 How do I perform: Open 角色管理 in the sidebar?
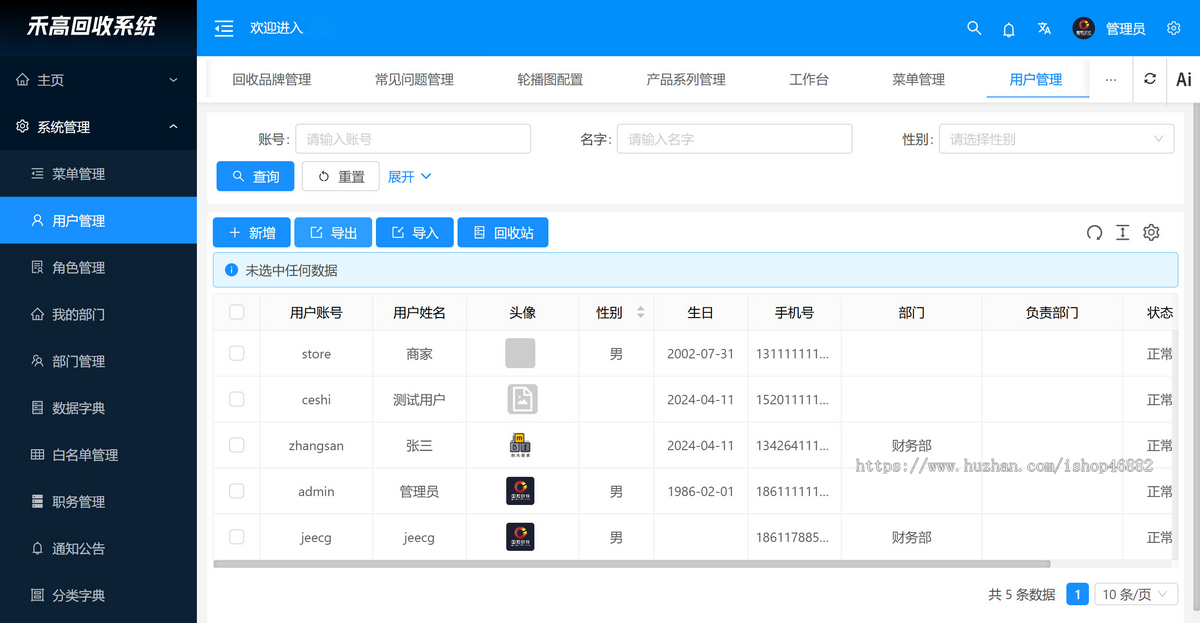point(98,267)
